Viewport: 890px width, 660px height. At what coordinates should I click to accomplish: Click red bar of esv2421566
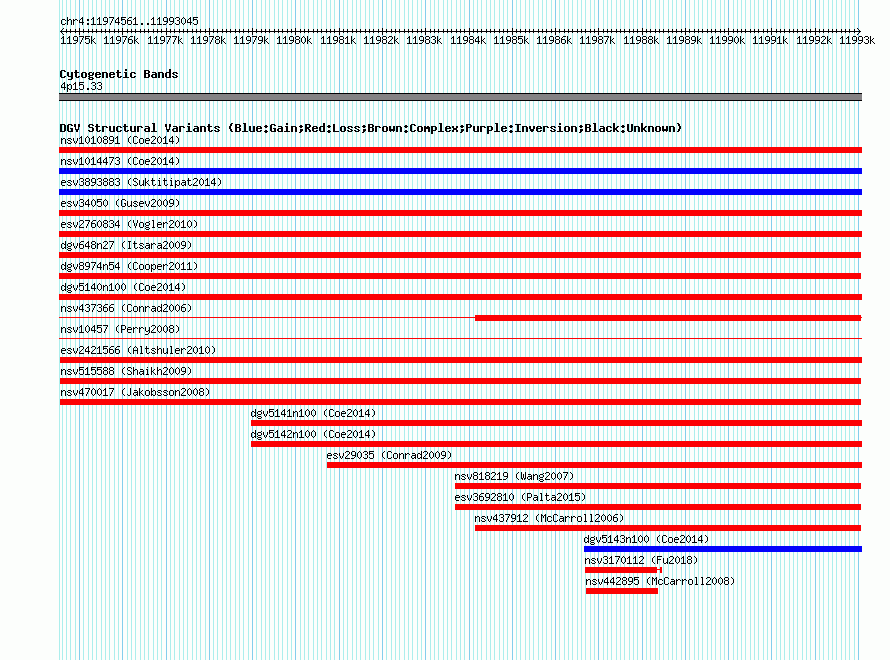click(460, 360)
